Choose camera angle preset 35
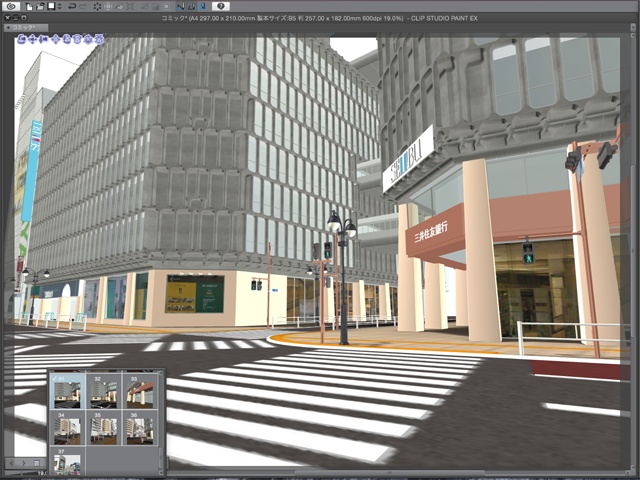This screenshot has height=480, width=640. [x=104, y=429]
